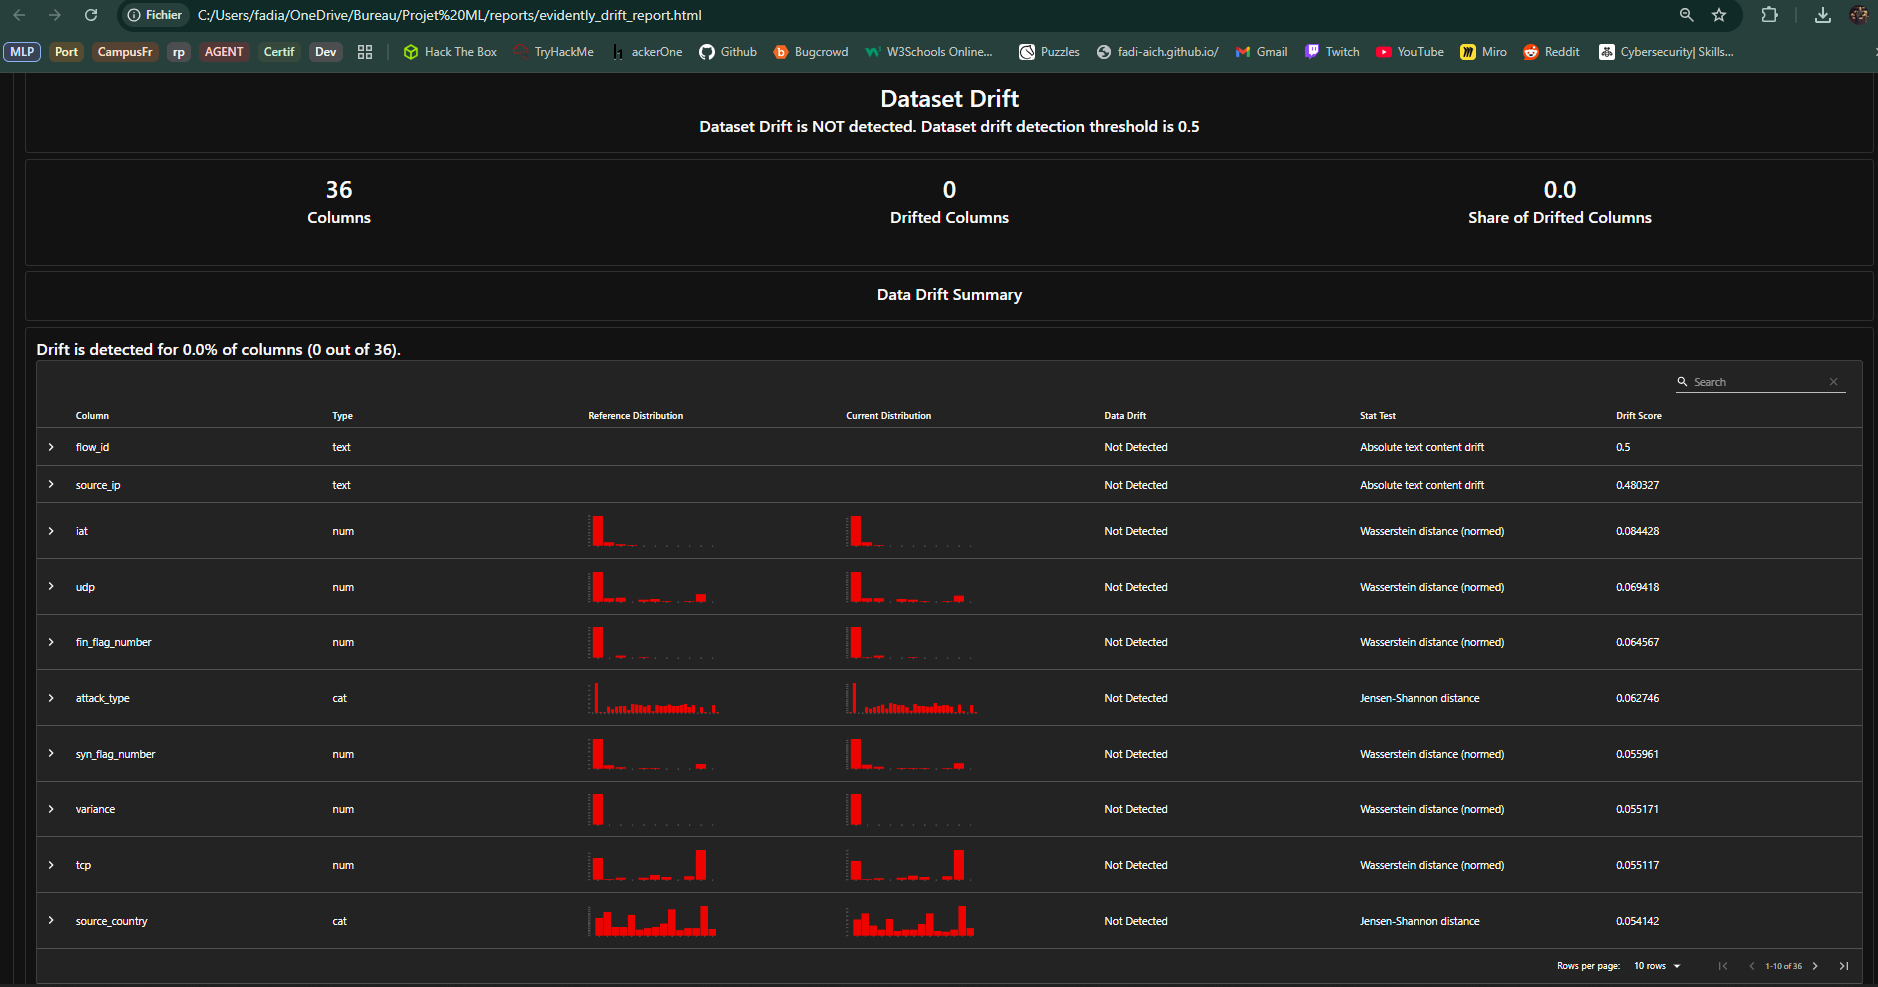This screenshot has width=1878, height=987.
Task: Open the Twitch bookmark
Action: tap(1332, 52)
